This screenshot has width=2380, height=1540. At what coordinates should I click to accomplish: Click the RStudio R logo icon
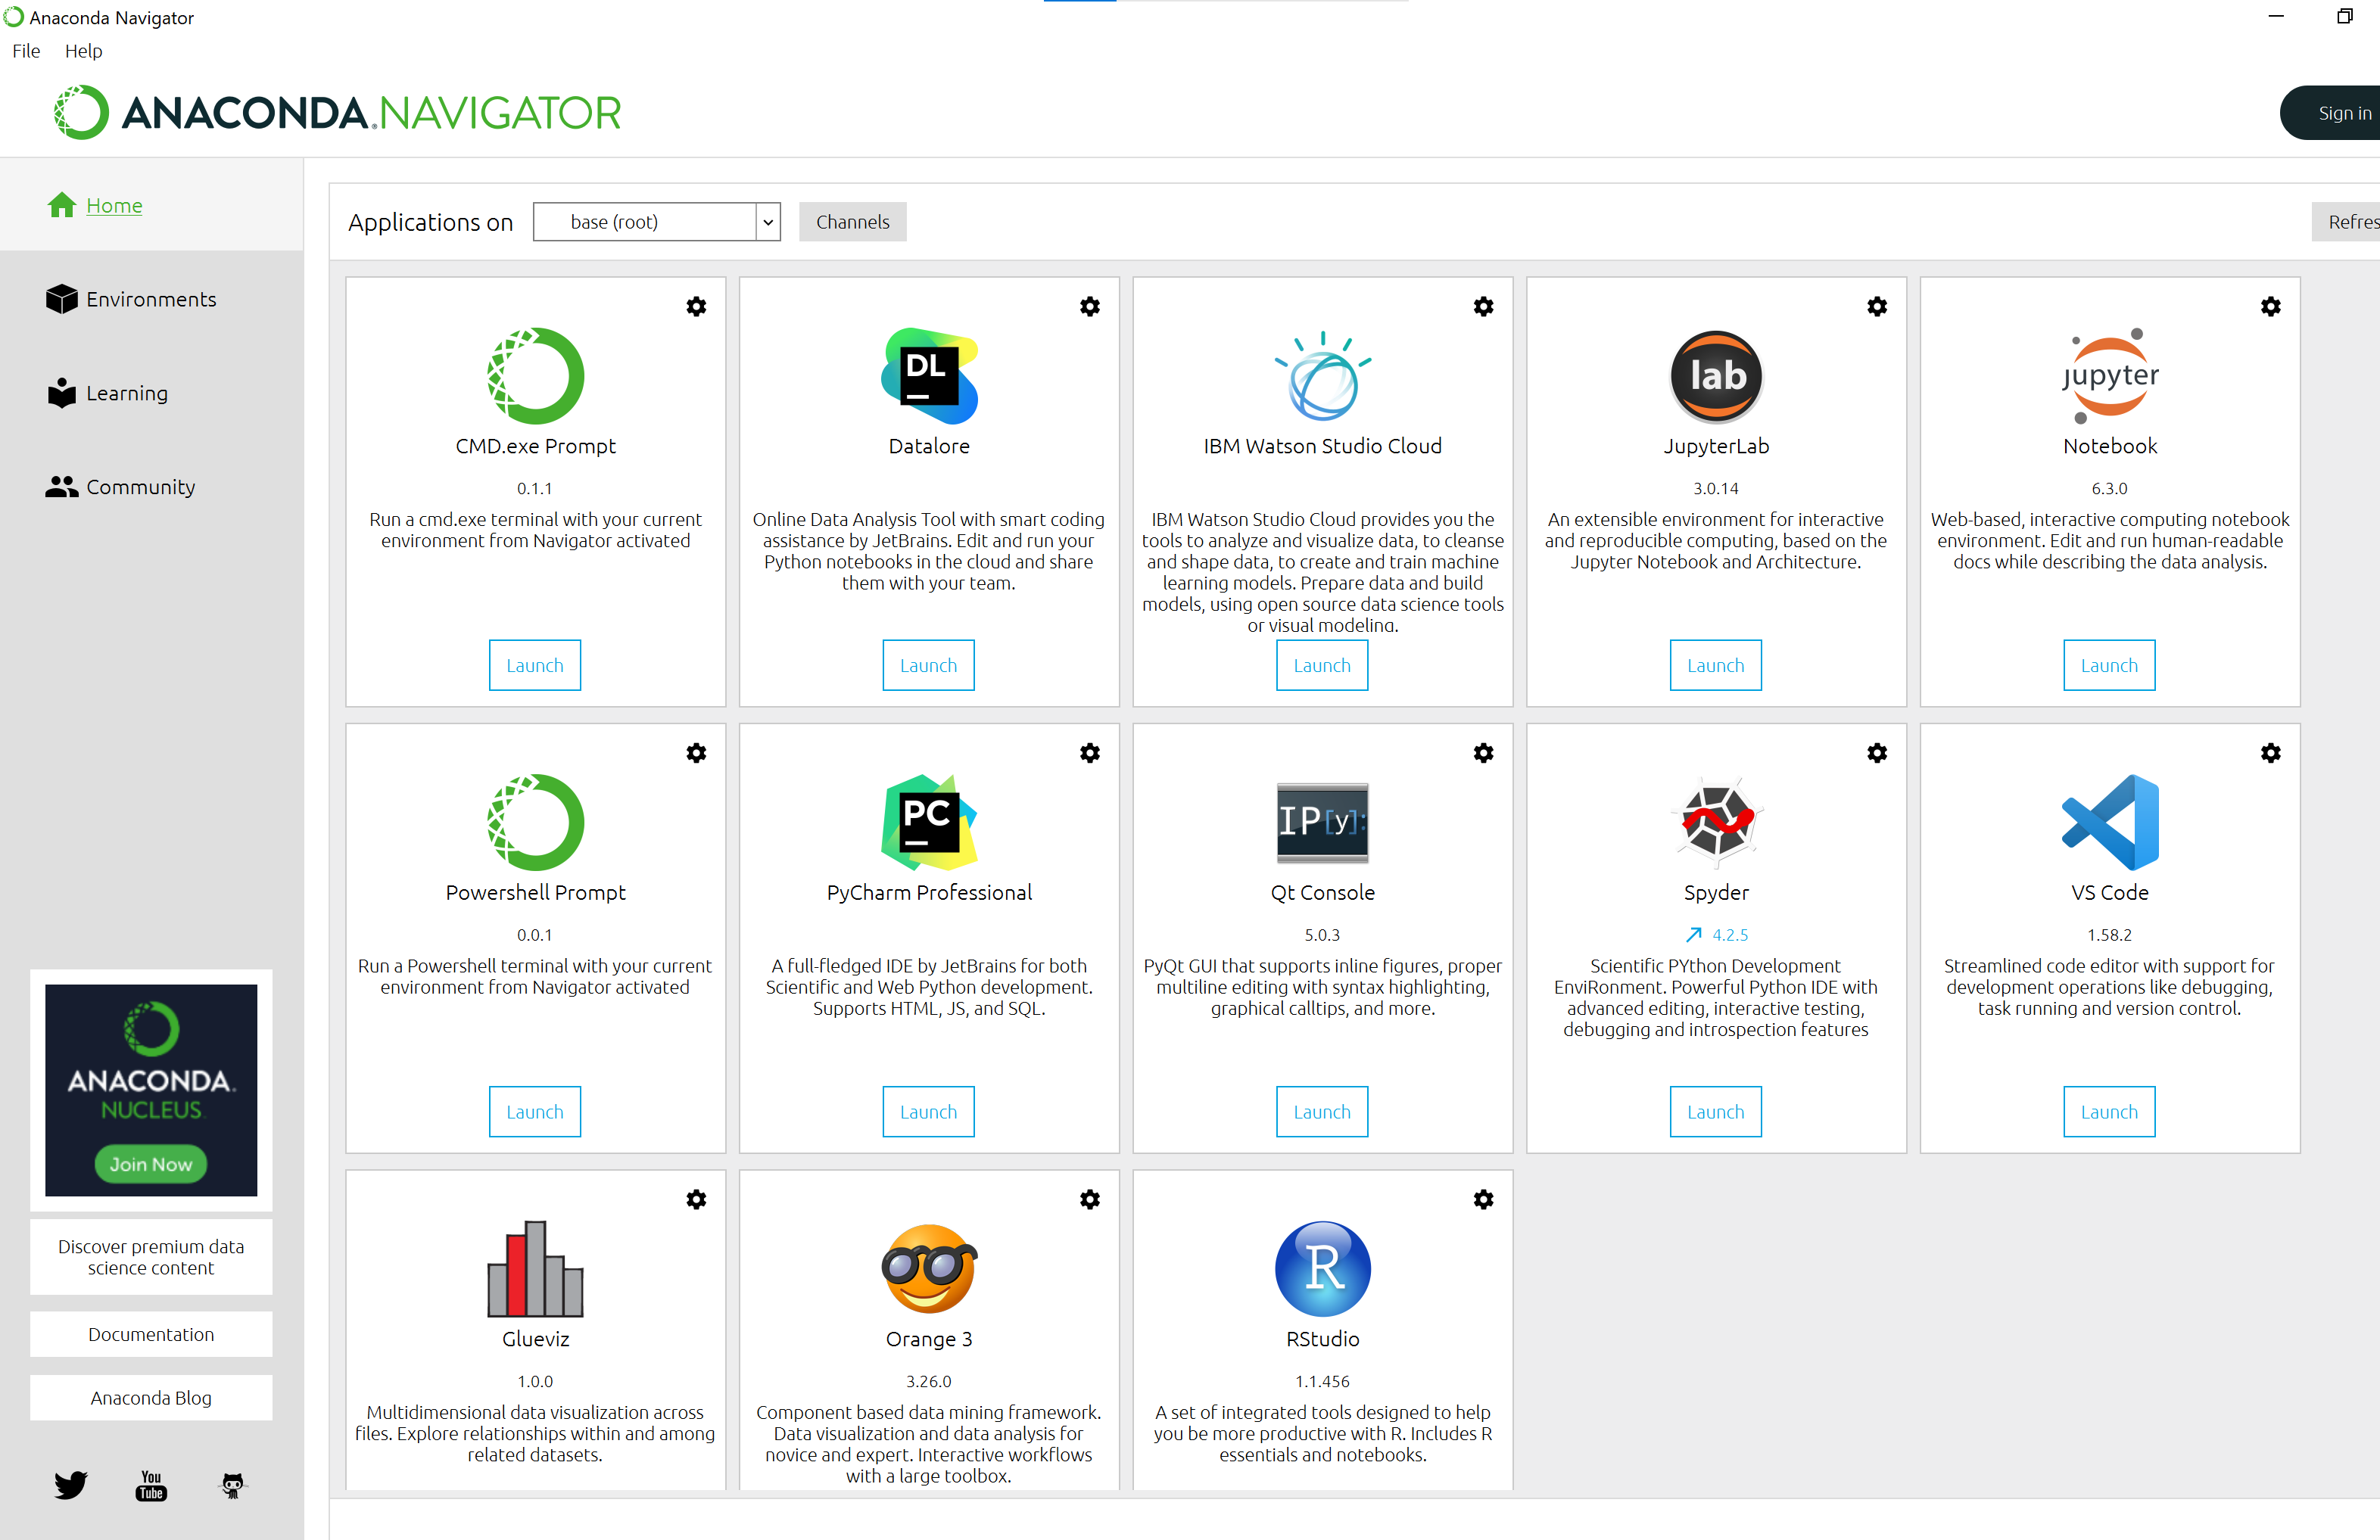pyautogui.click(x=1322, y=1268)
